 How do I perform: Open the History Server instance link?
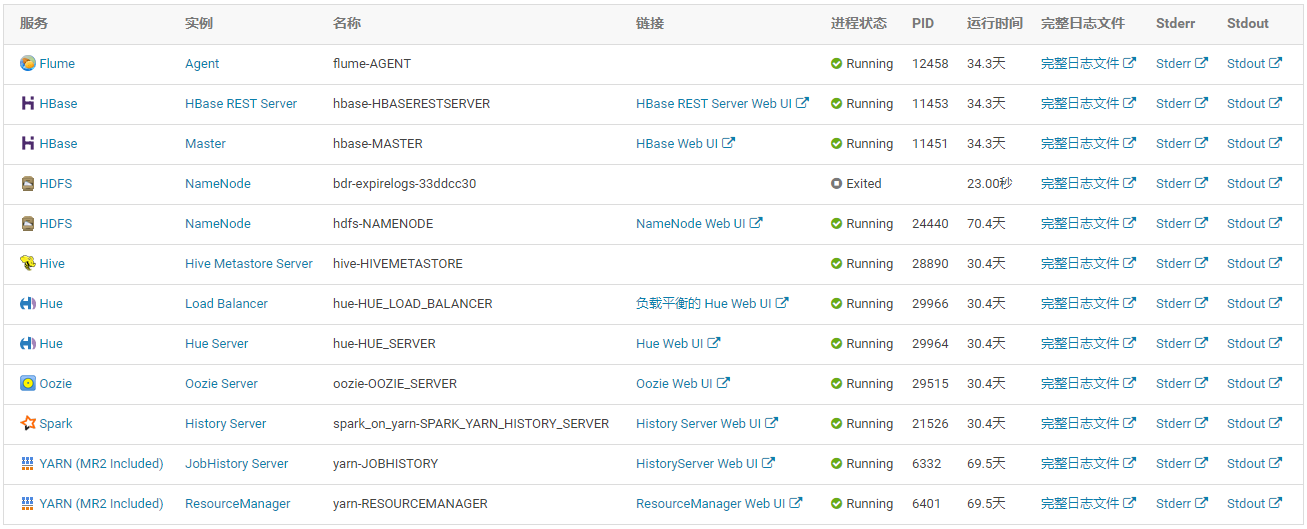225,423
